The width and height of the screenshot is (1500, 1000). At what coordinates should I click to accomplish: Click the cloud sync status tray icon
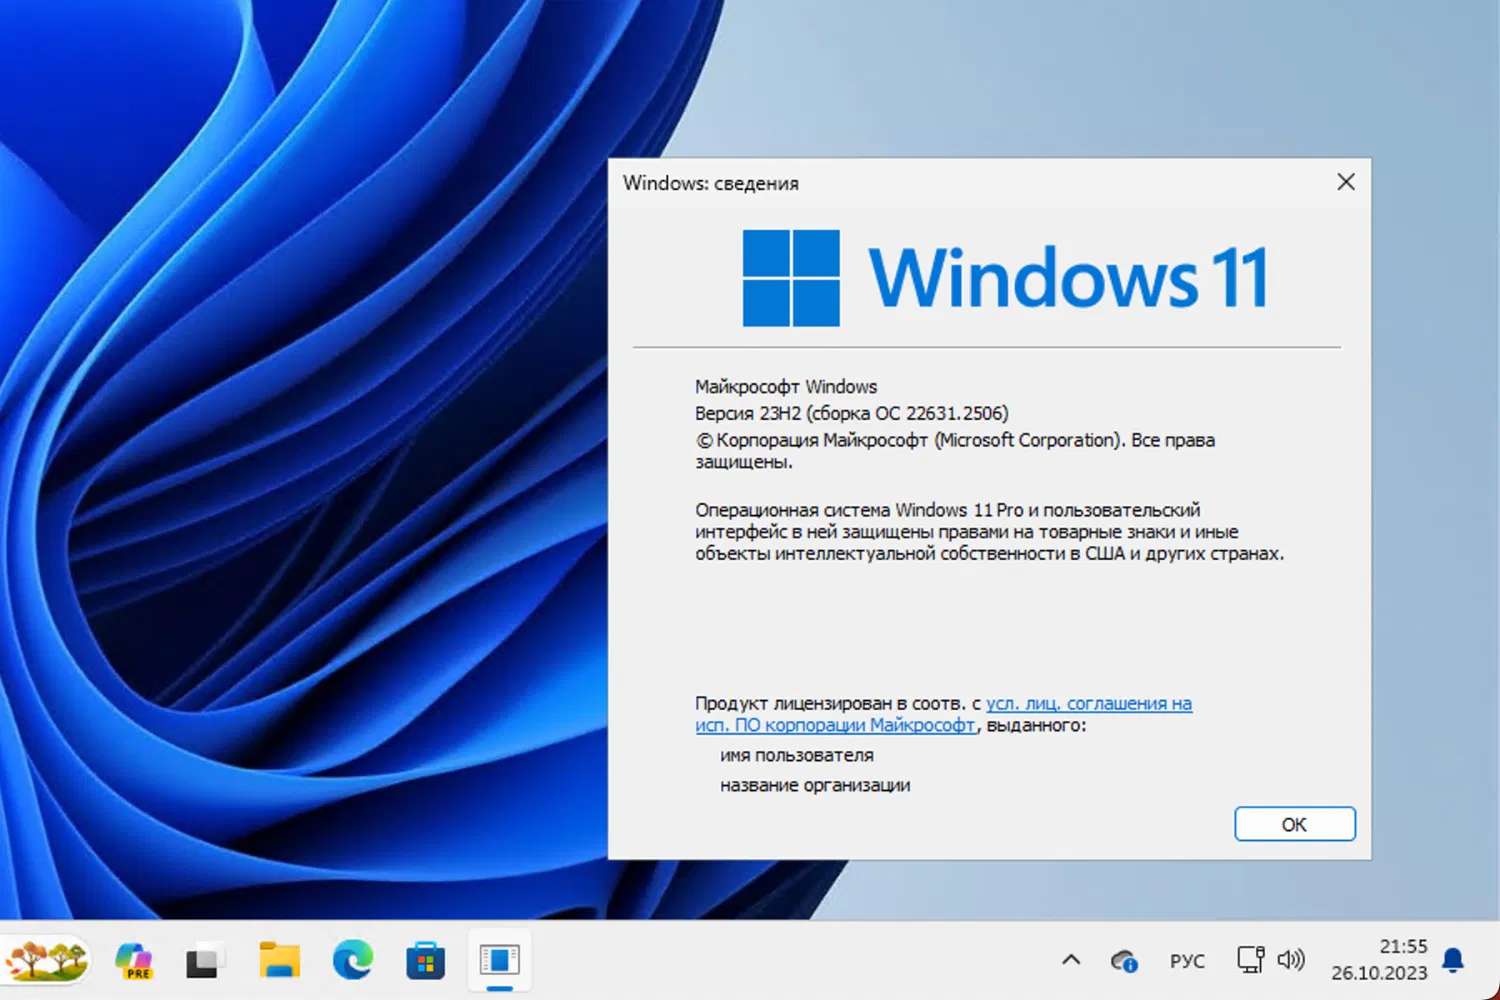pyautogui.click(x=1124, y=961)
